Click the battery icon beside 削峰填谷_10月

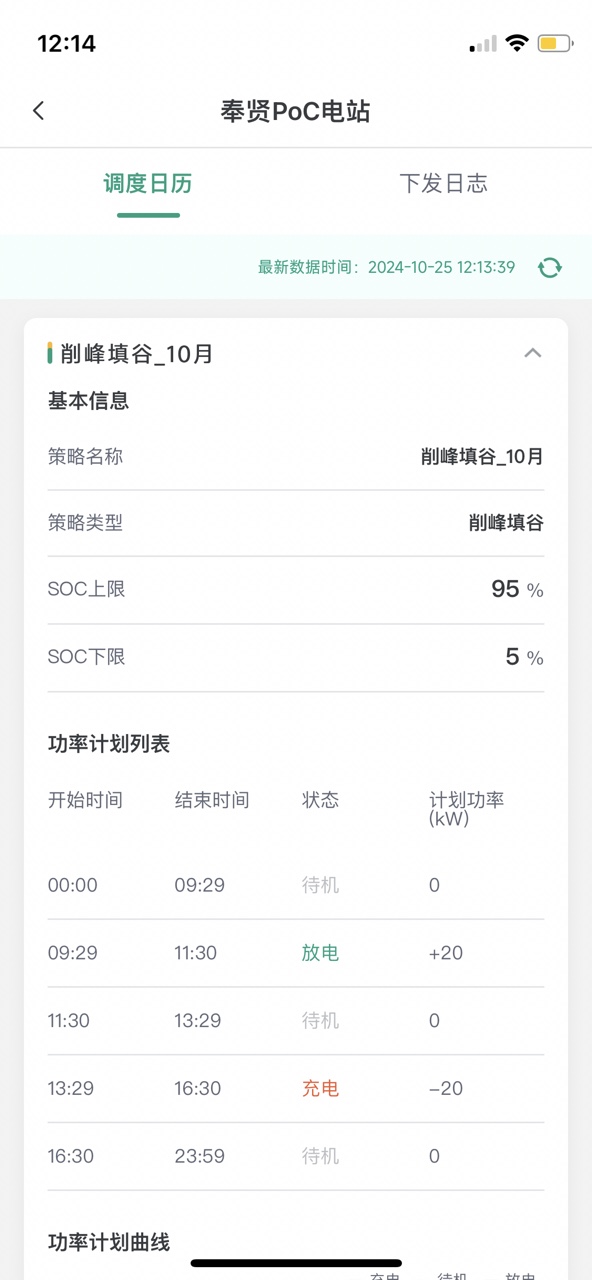point(51,352)
